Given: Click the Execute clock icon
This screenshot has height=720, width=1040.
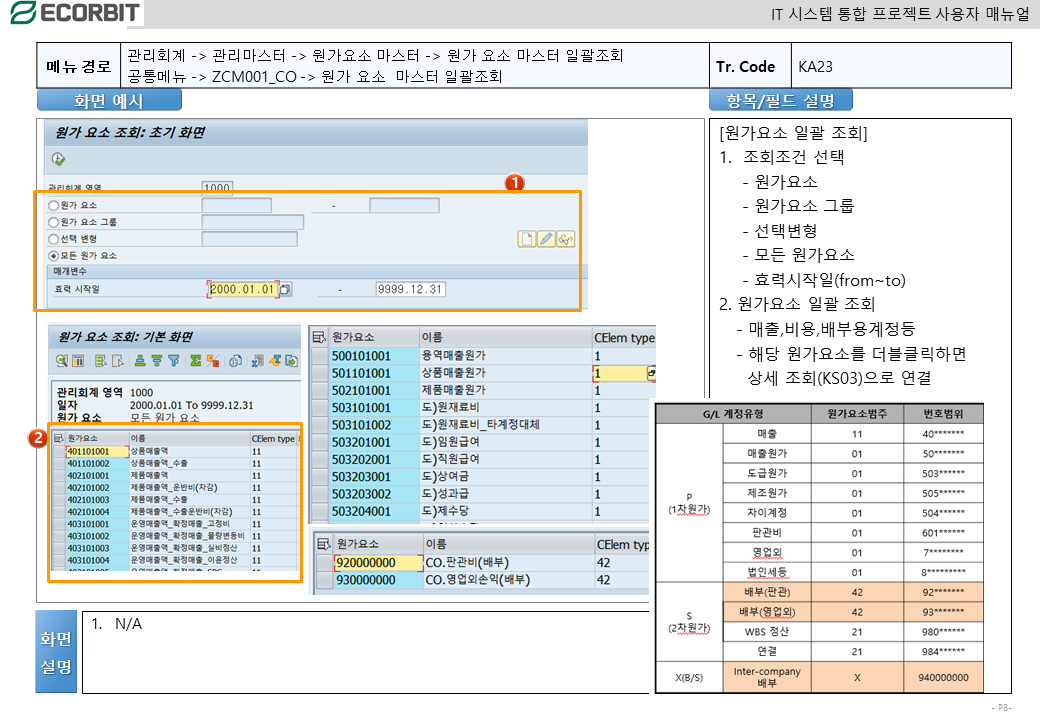Looking at the screenshot, I should click(x=59, y=159).
